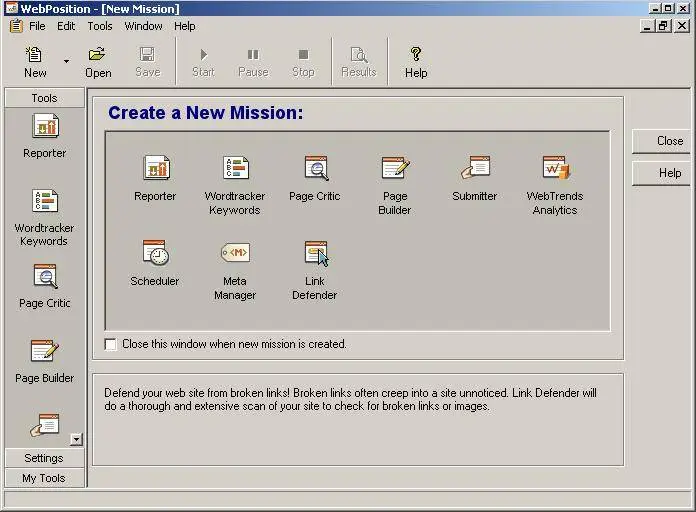Open the Tools menu

coord(100,26)
